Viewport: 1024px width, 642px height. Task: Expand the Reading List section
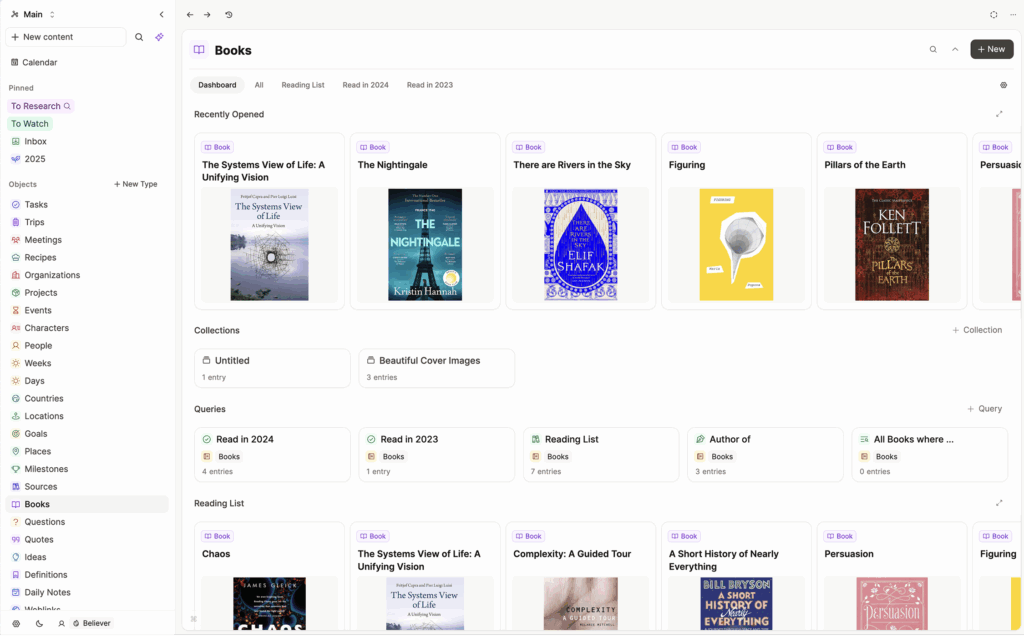pyautogui.click(x=999, y=503)
